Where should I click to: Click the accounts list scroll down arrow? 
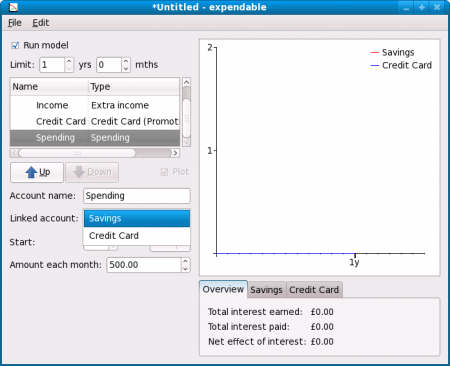(x=187, y=142)
